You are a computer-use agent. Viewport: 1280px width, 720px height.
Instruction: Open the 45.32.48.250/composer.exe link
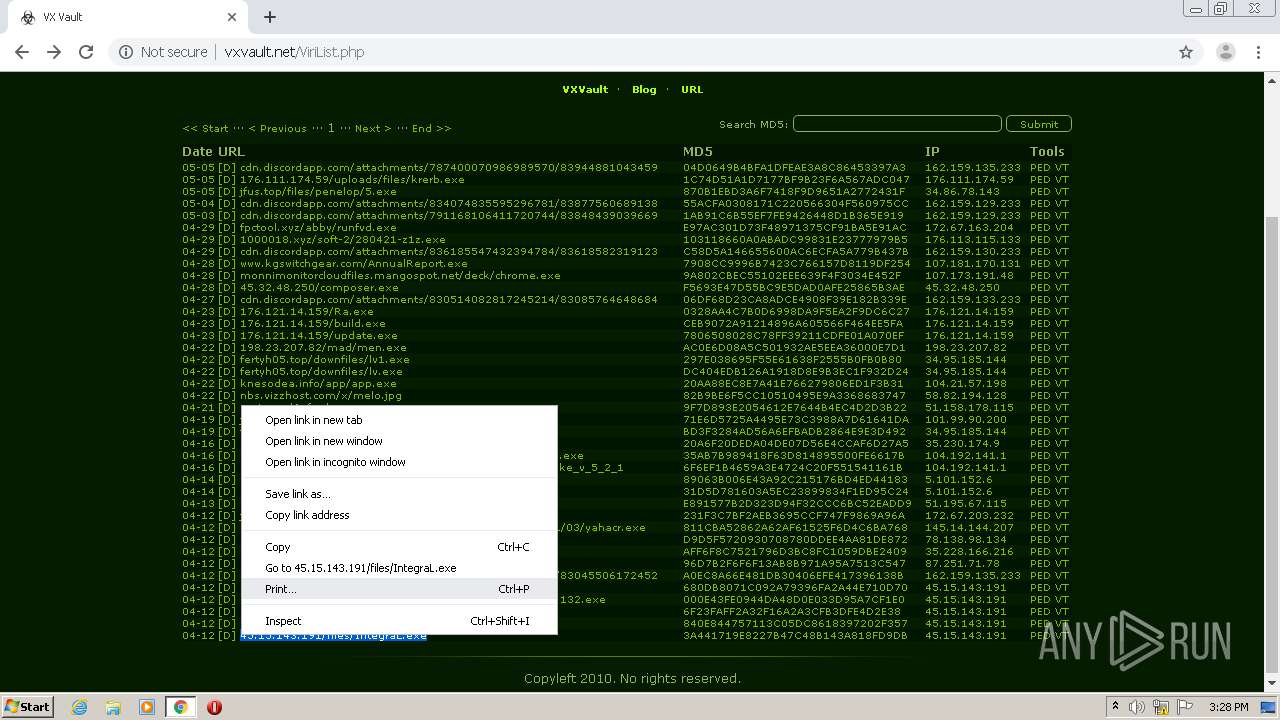(319, 287)
